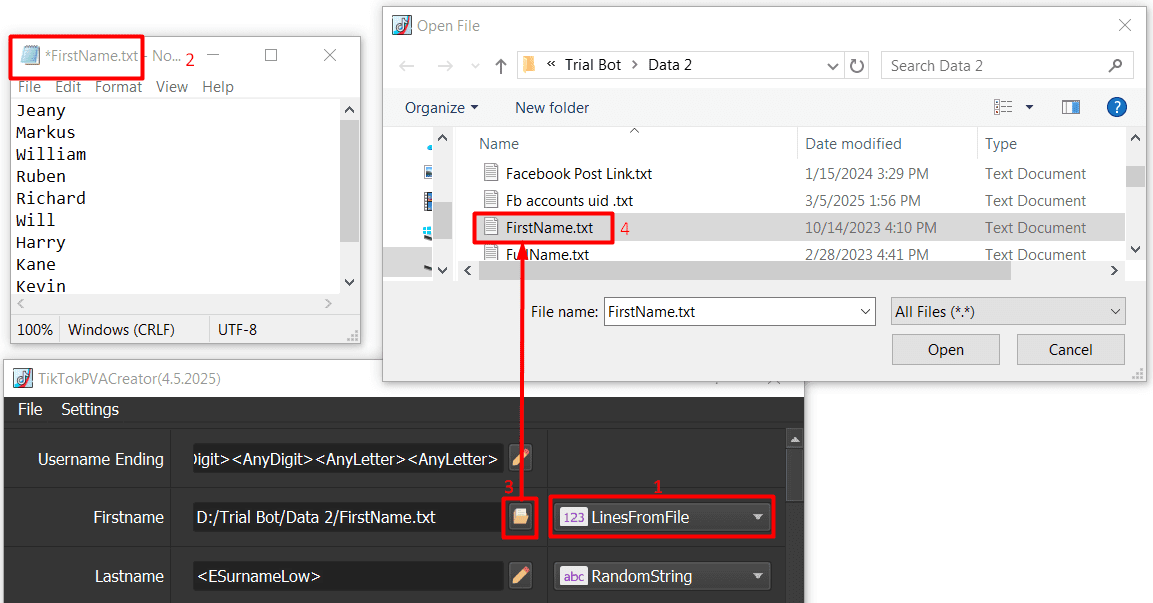
Task: Click the Firstname file path field
Action: pos(347,517)
